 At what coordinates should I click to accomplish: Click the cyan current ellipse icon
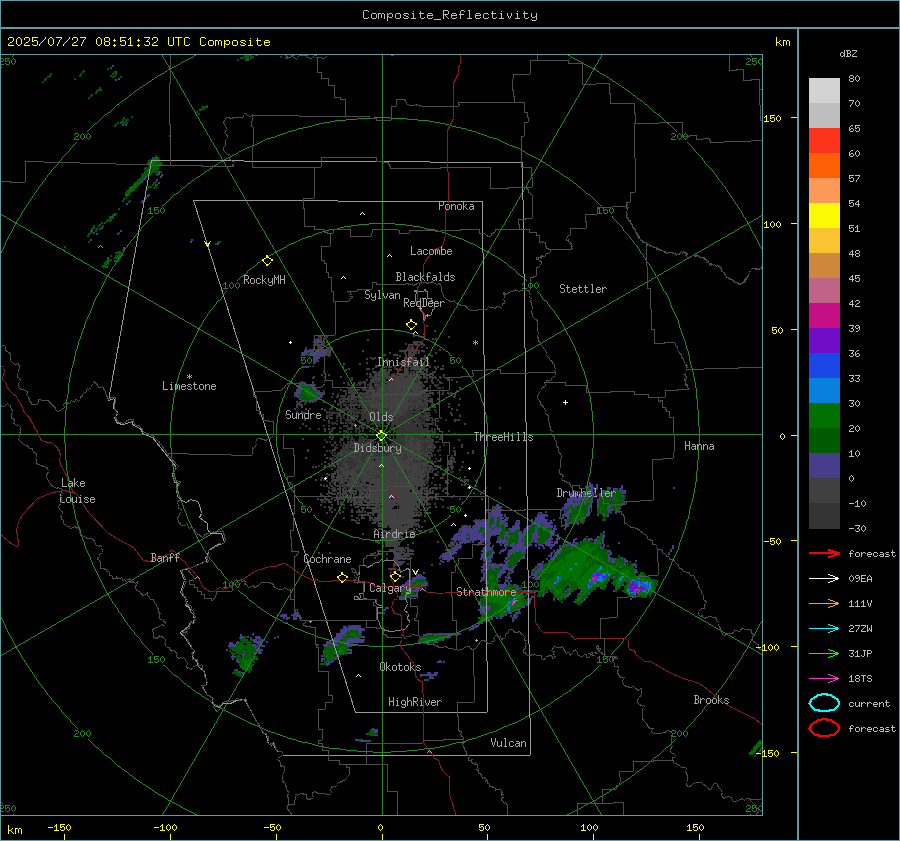click(824, 703)
